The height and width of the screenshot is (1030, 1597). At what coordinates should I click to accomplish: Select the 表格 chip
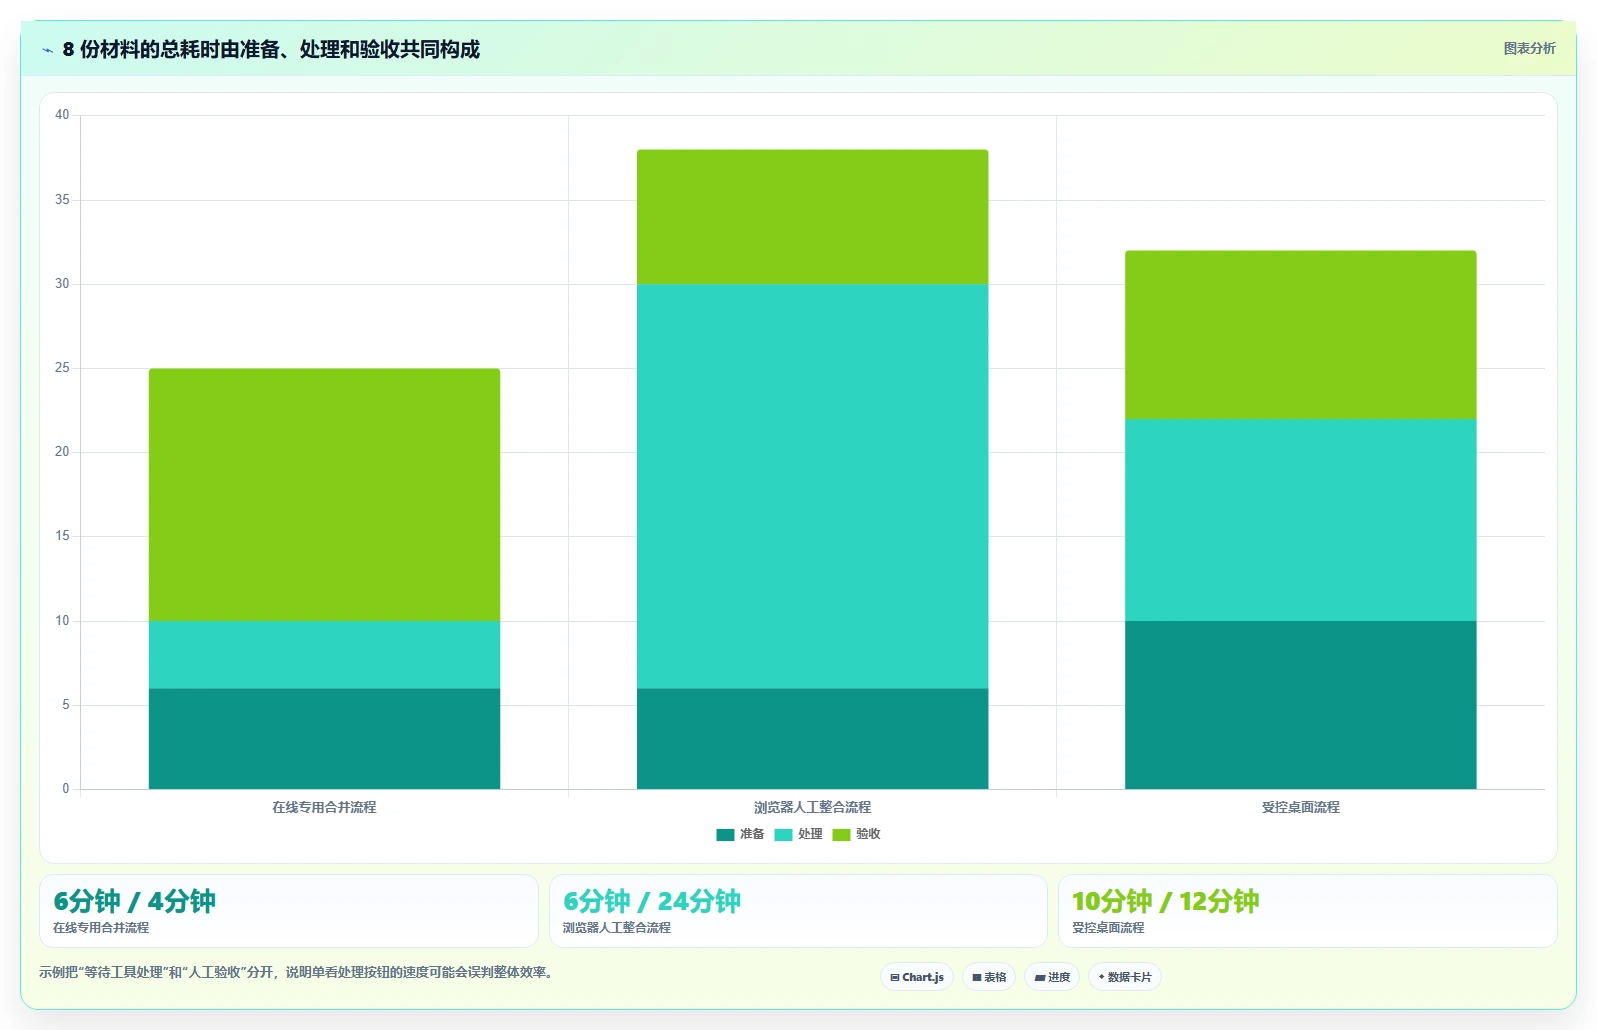[x=989, y=977]
